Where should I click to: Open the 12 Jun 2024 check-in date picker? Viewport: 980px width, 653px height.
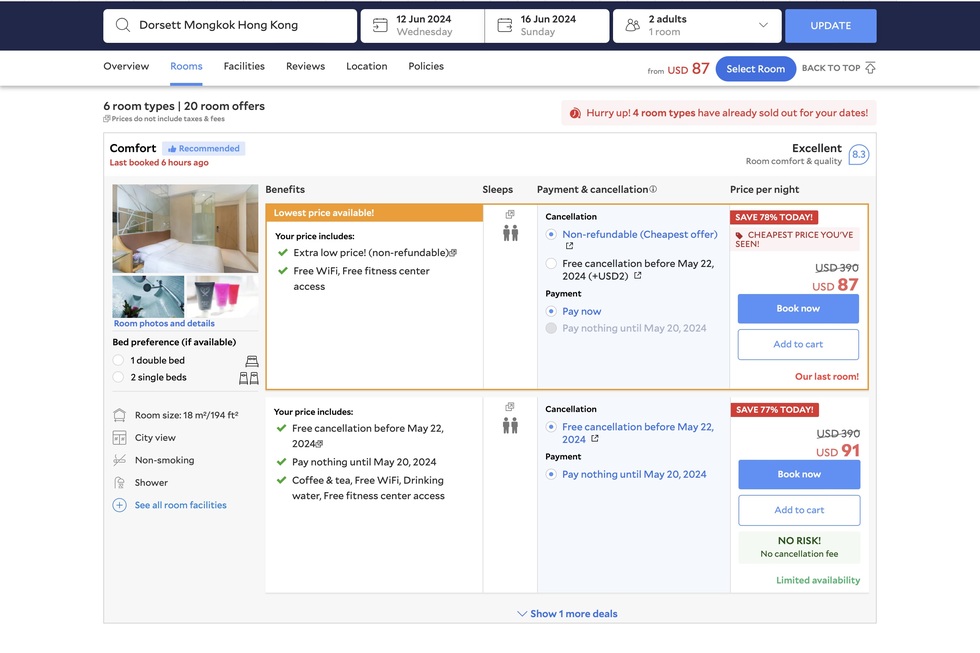(422, 26)
